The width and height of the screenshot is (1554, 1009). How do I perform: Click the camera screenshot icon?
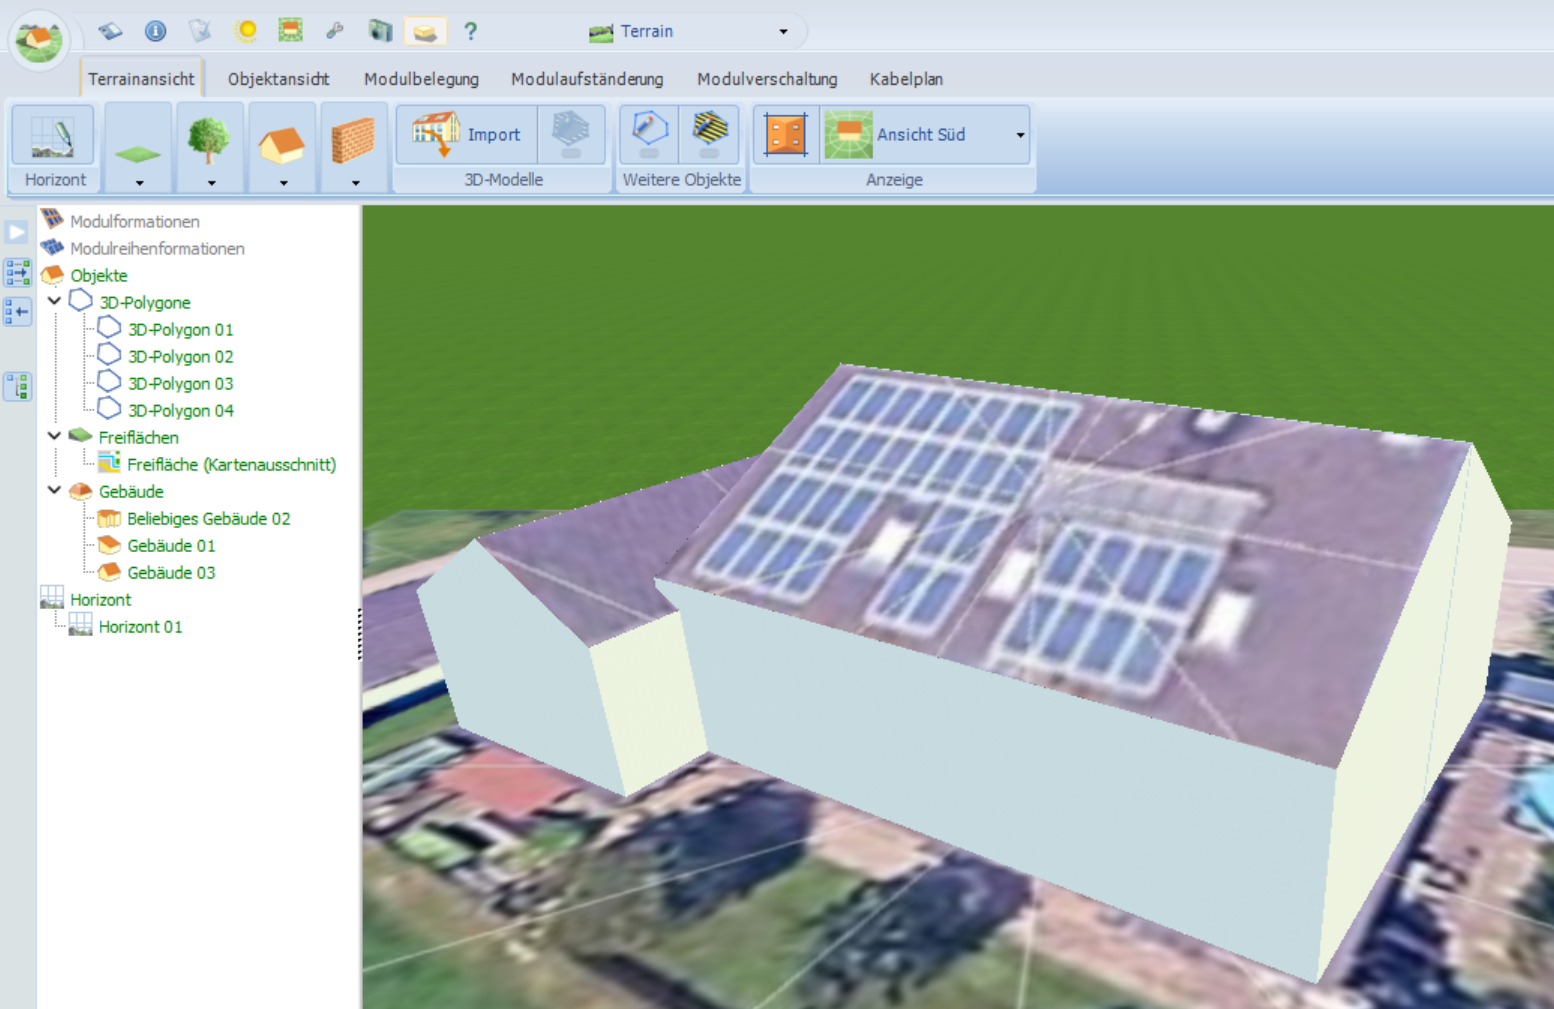pyautogui.click(x=380, y=31)
